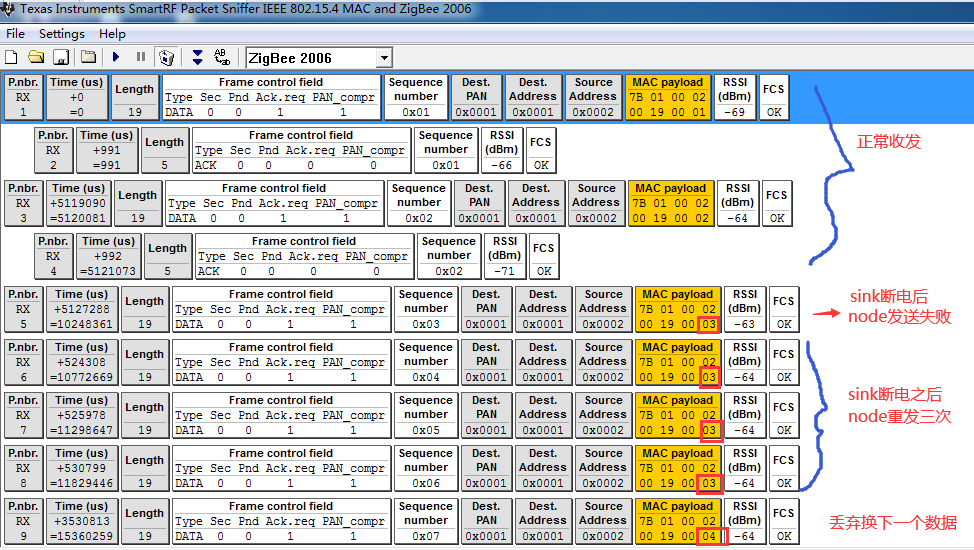
Task: Click packet 9 MAC payload field
Action: point(678,521)
